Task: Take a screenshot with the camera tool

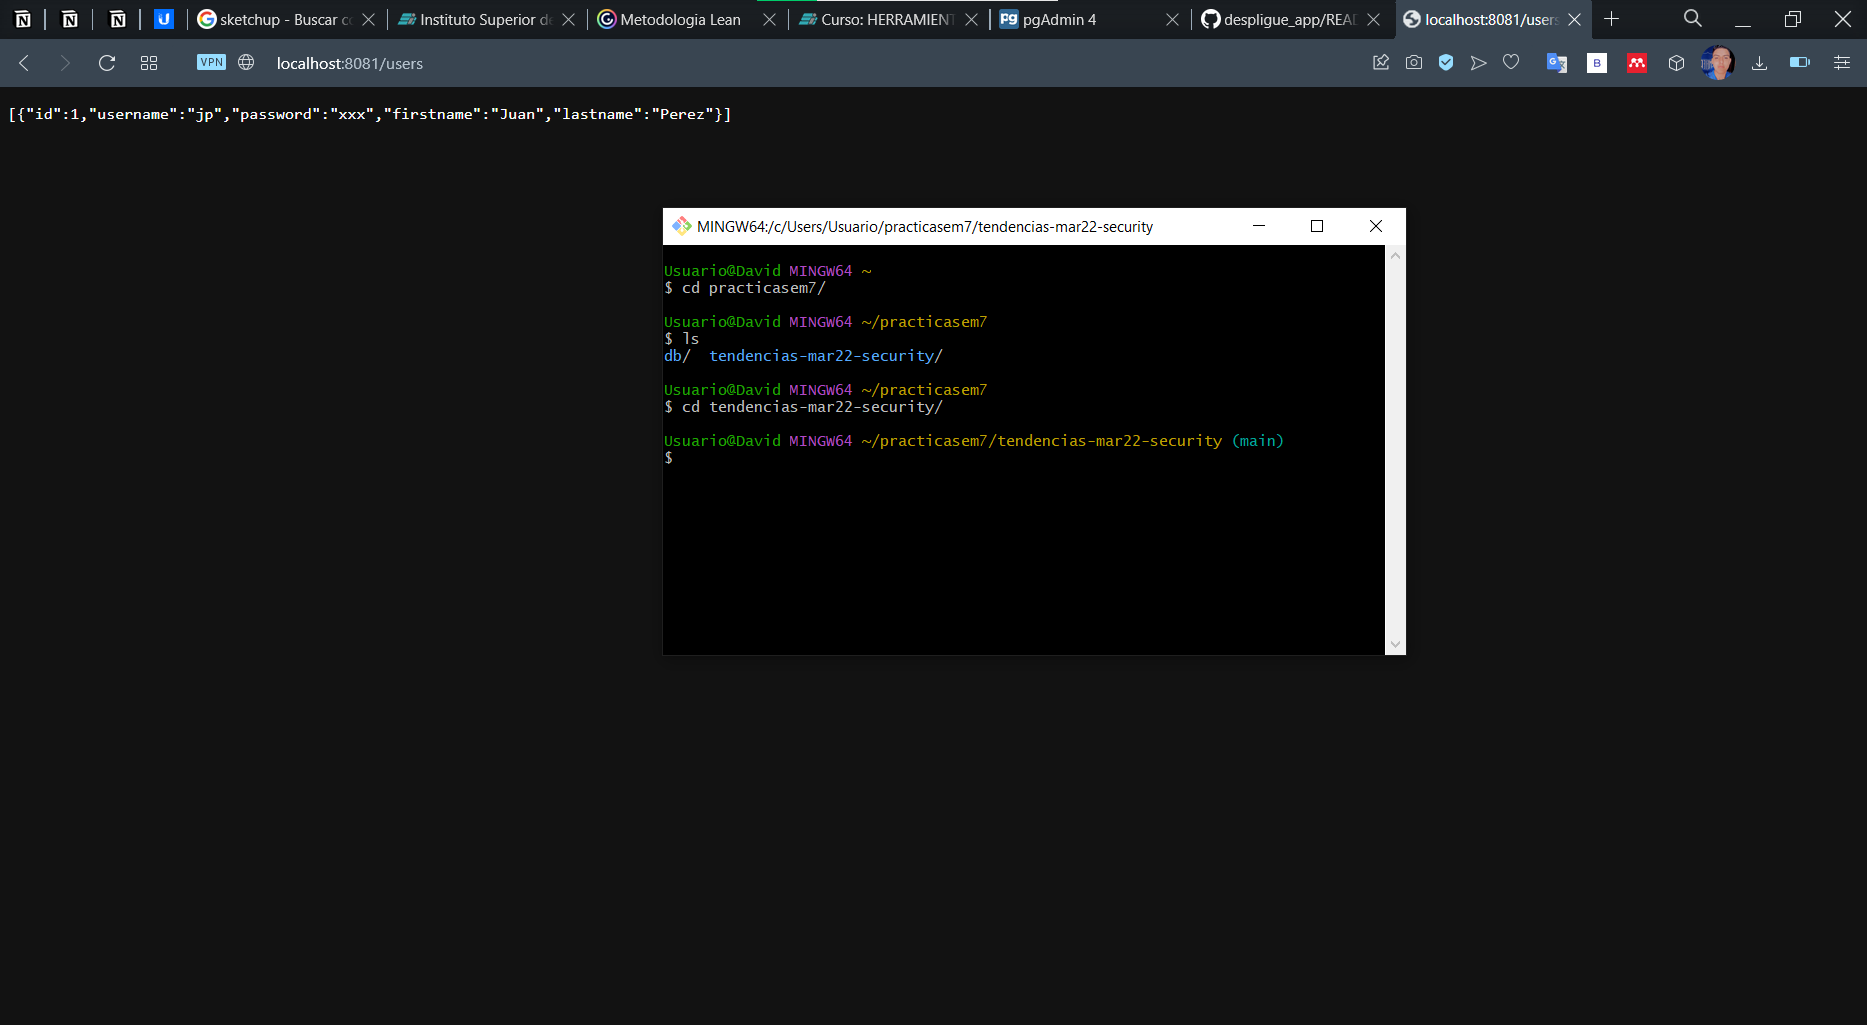Action: pyautogui.click(x=1413, y=62)
